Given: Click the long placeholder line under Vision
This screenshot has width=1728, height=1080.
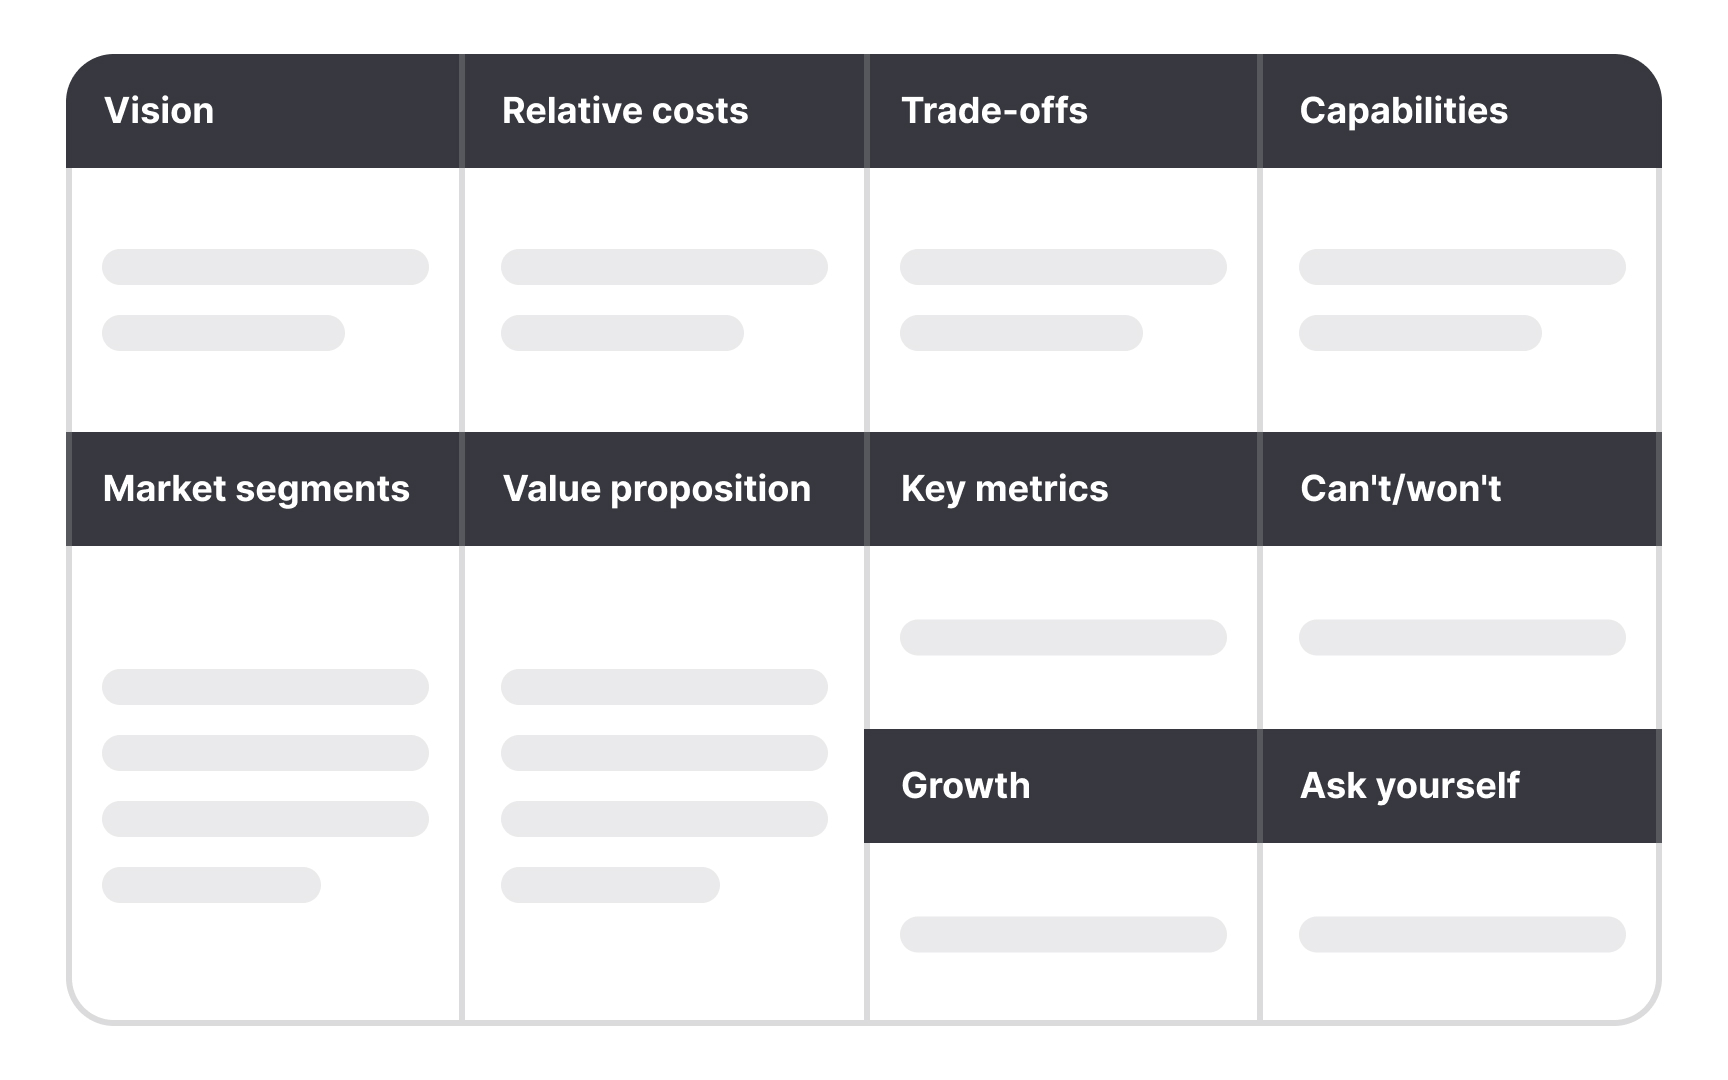Looking at the screenshot, I should [x=265, y=267].
